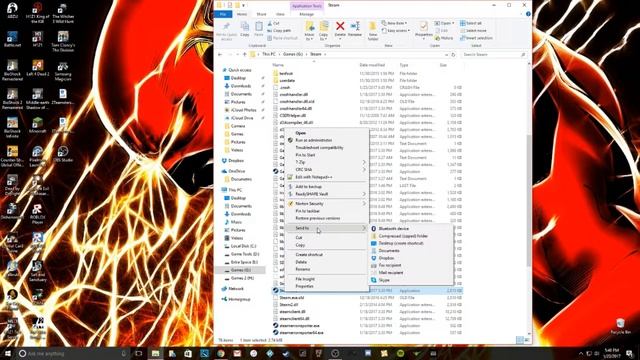Click the Task View icon on taskbar

tap(139, 353)
